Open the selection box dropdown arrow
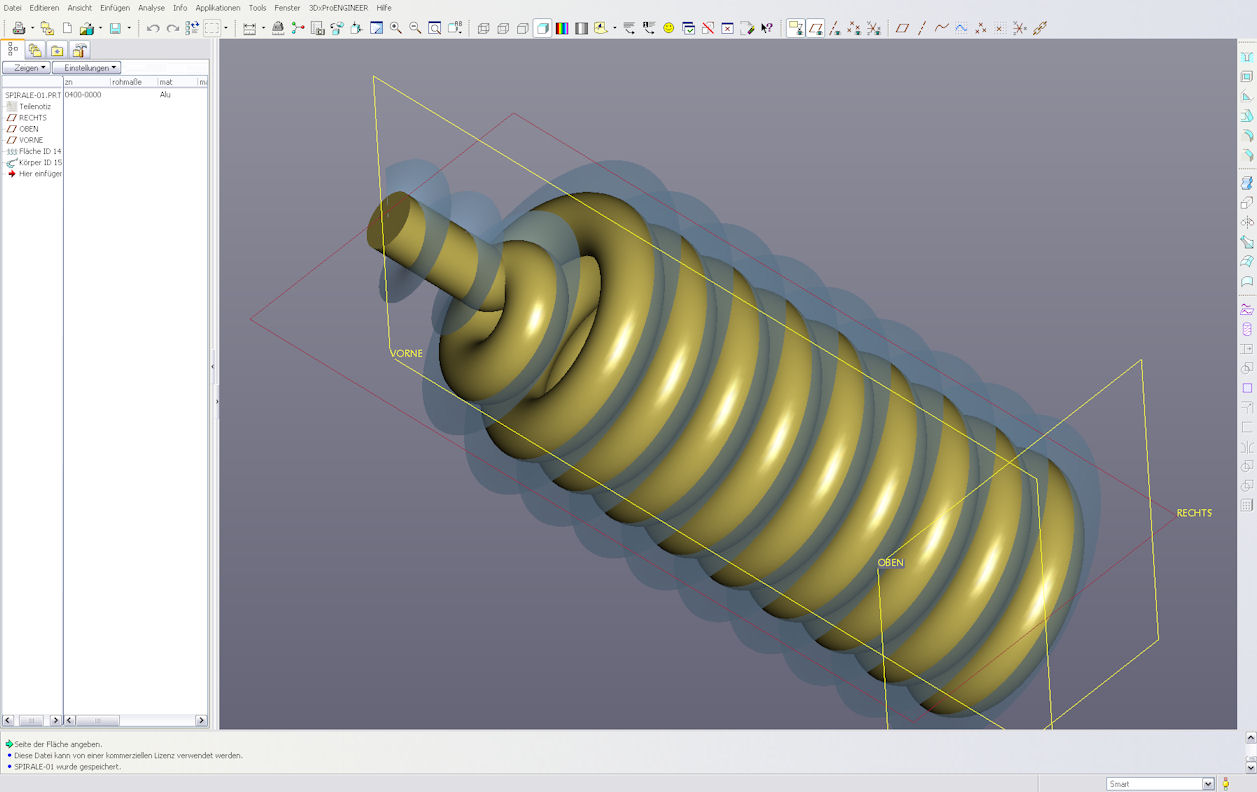 (225, 28)
